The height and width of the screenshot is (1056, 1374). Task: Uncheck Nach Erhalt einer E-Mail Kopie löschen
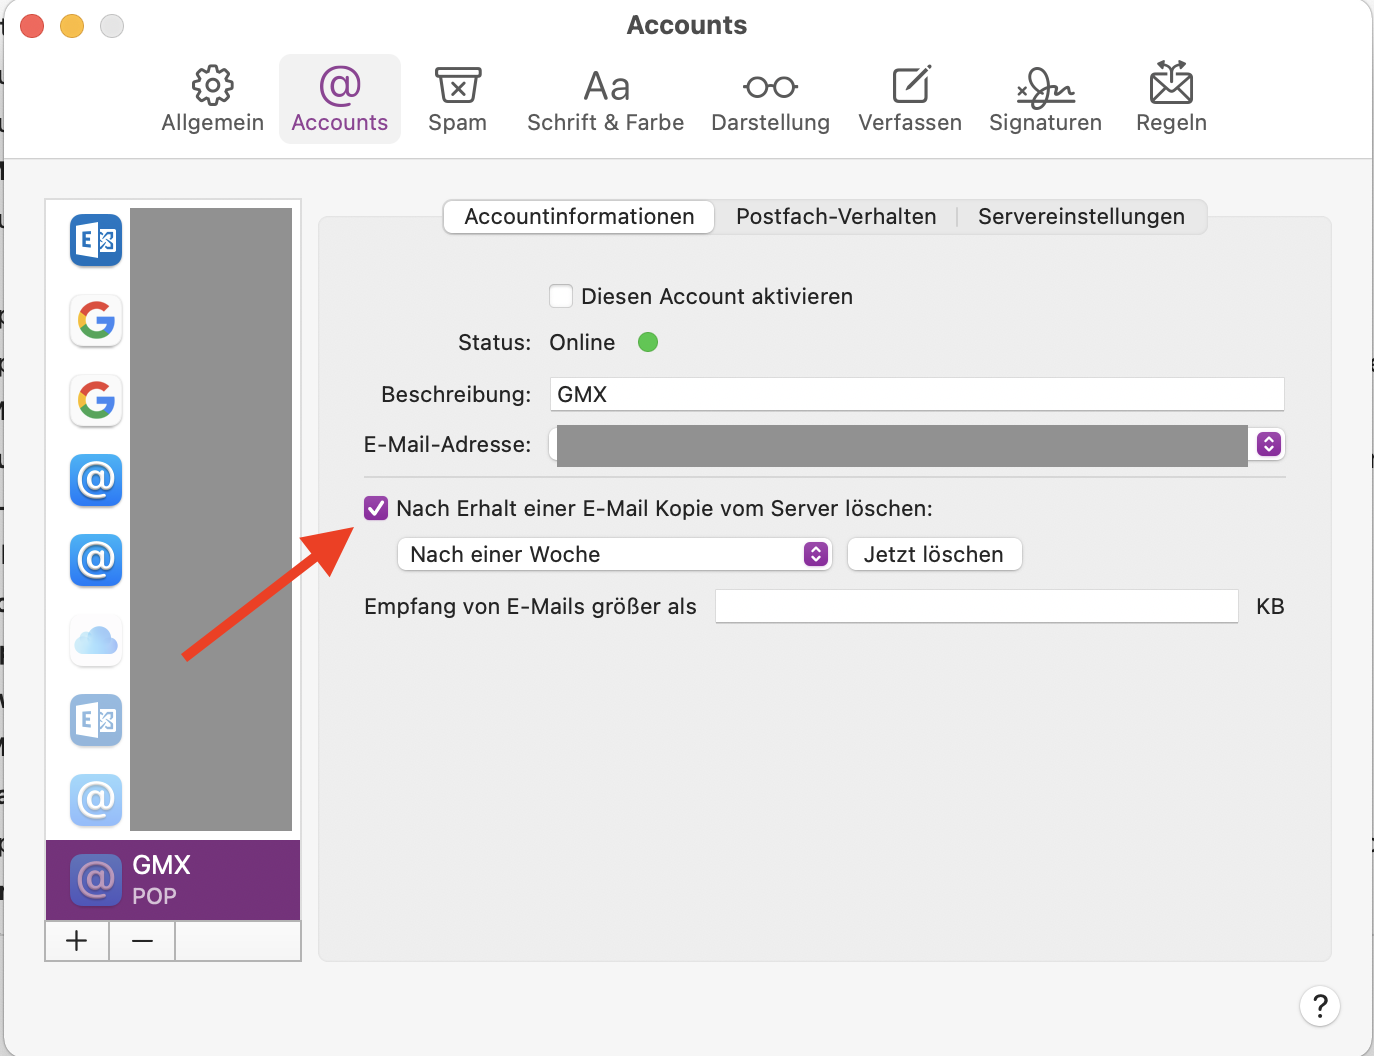coord(376,508)
